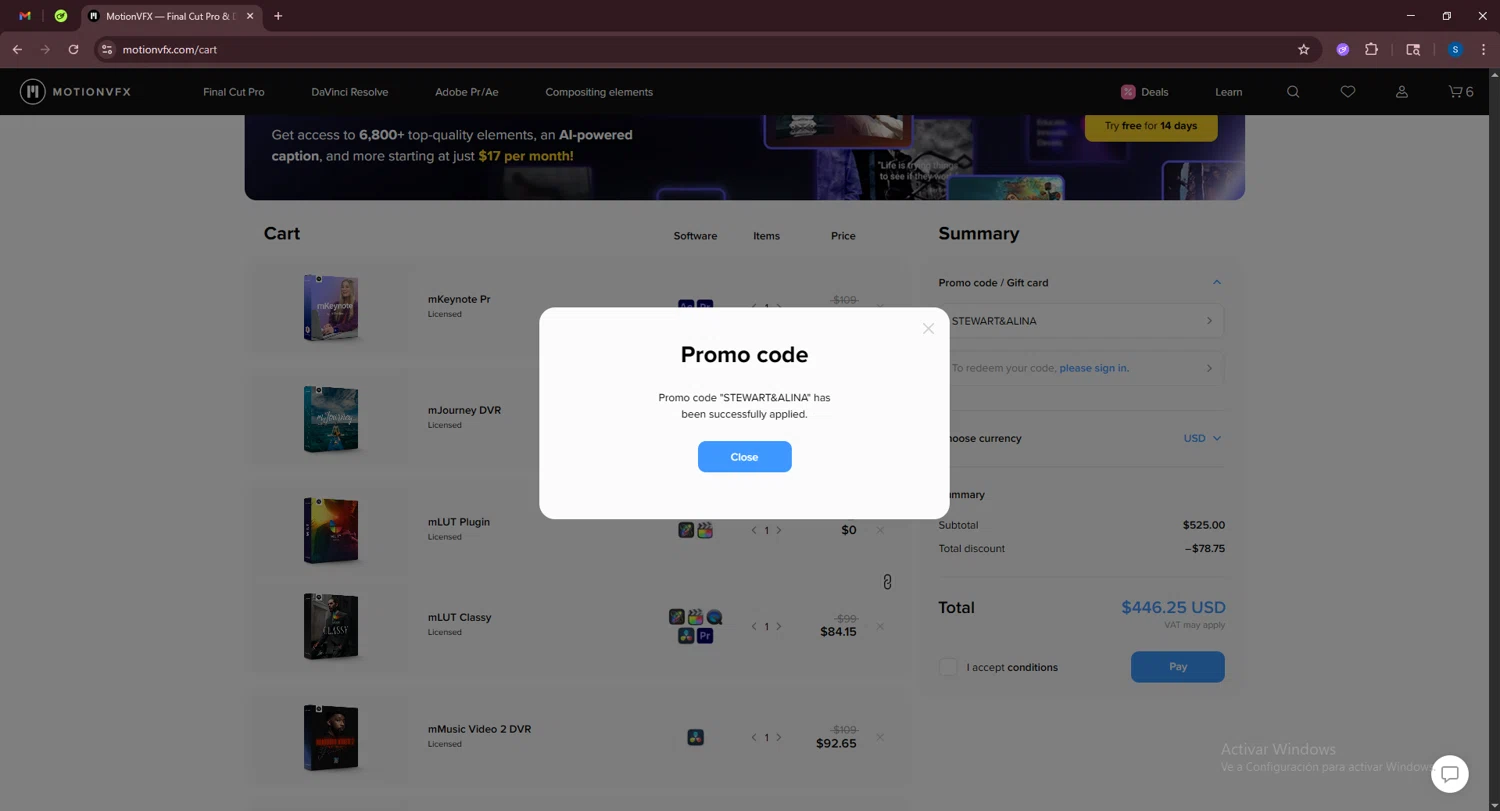Open the mLUT Classy product thumbnail
This screenshot has height=811, width=1500.
point(331,626)
